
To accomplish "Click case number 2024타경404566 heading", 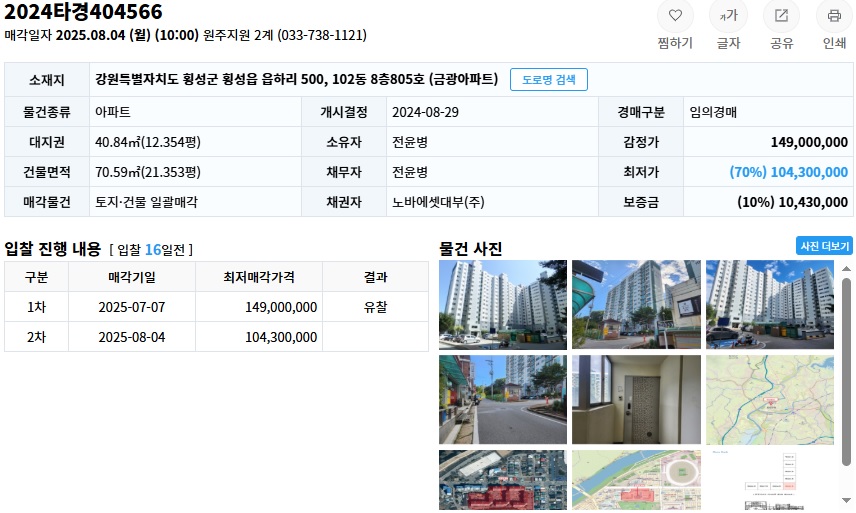I will click(84, 12).
